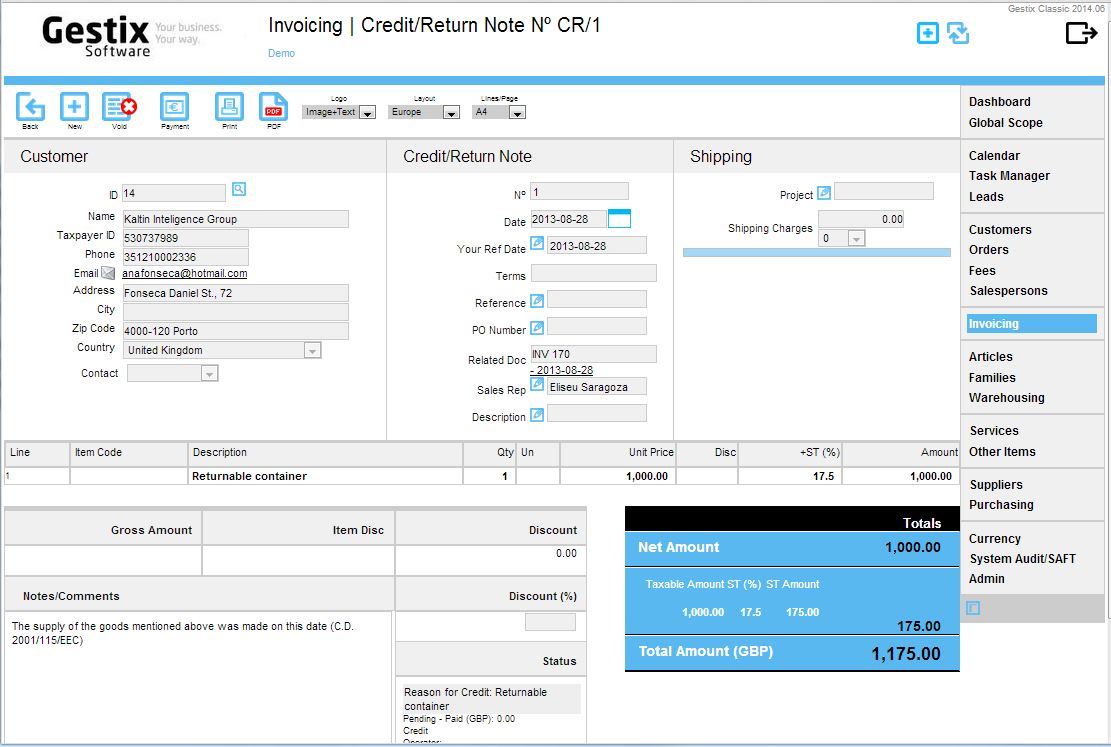Open the Country United Kingdom dropdown

click(312, 350)
